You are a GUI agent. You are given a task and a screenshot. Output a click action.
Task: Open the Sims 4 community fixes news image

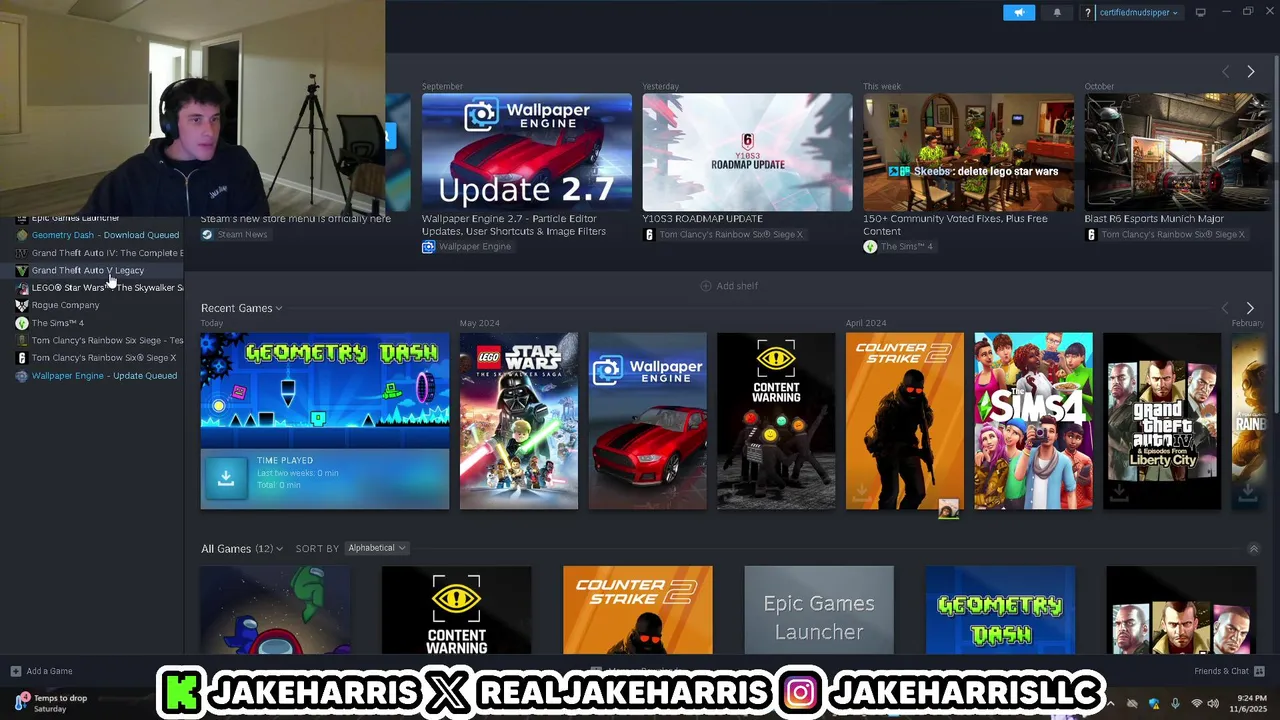(968, 152)
